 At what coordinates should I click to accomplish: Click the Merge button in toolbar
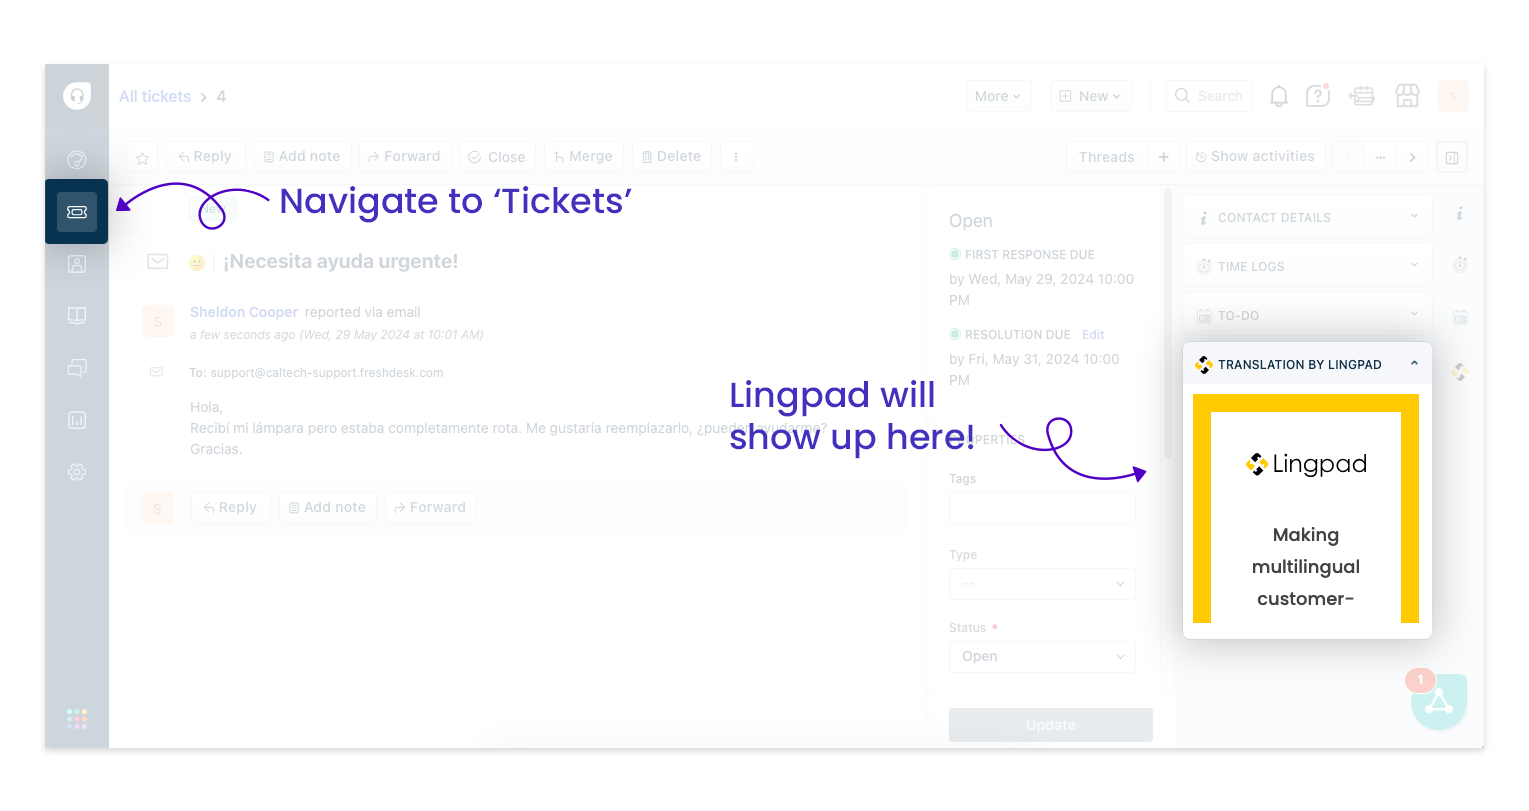(x=583, y=157)
